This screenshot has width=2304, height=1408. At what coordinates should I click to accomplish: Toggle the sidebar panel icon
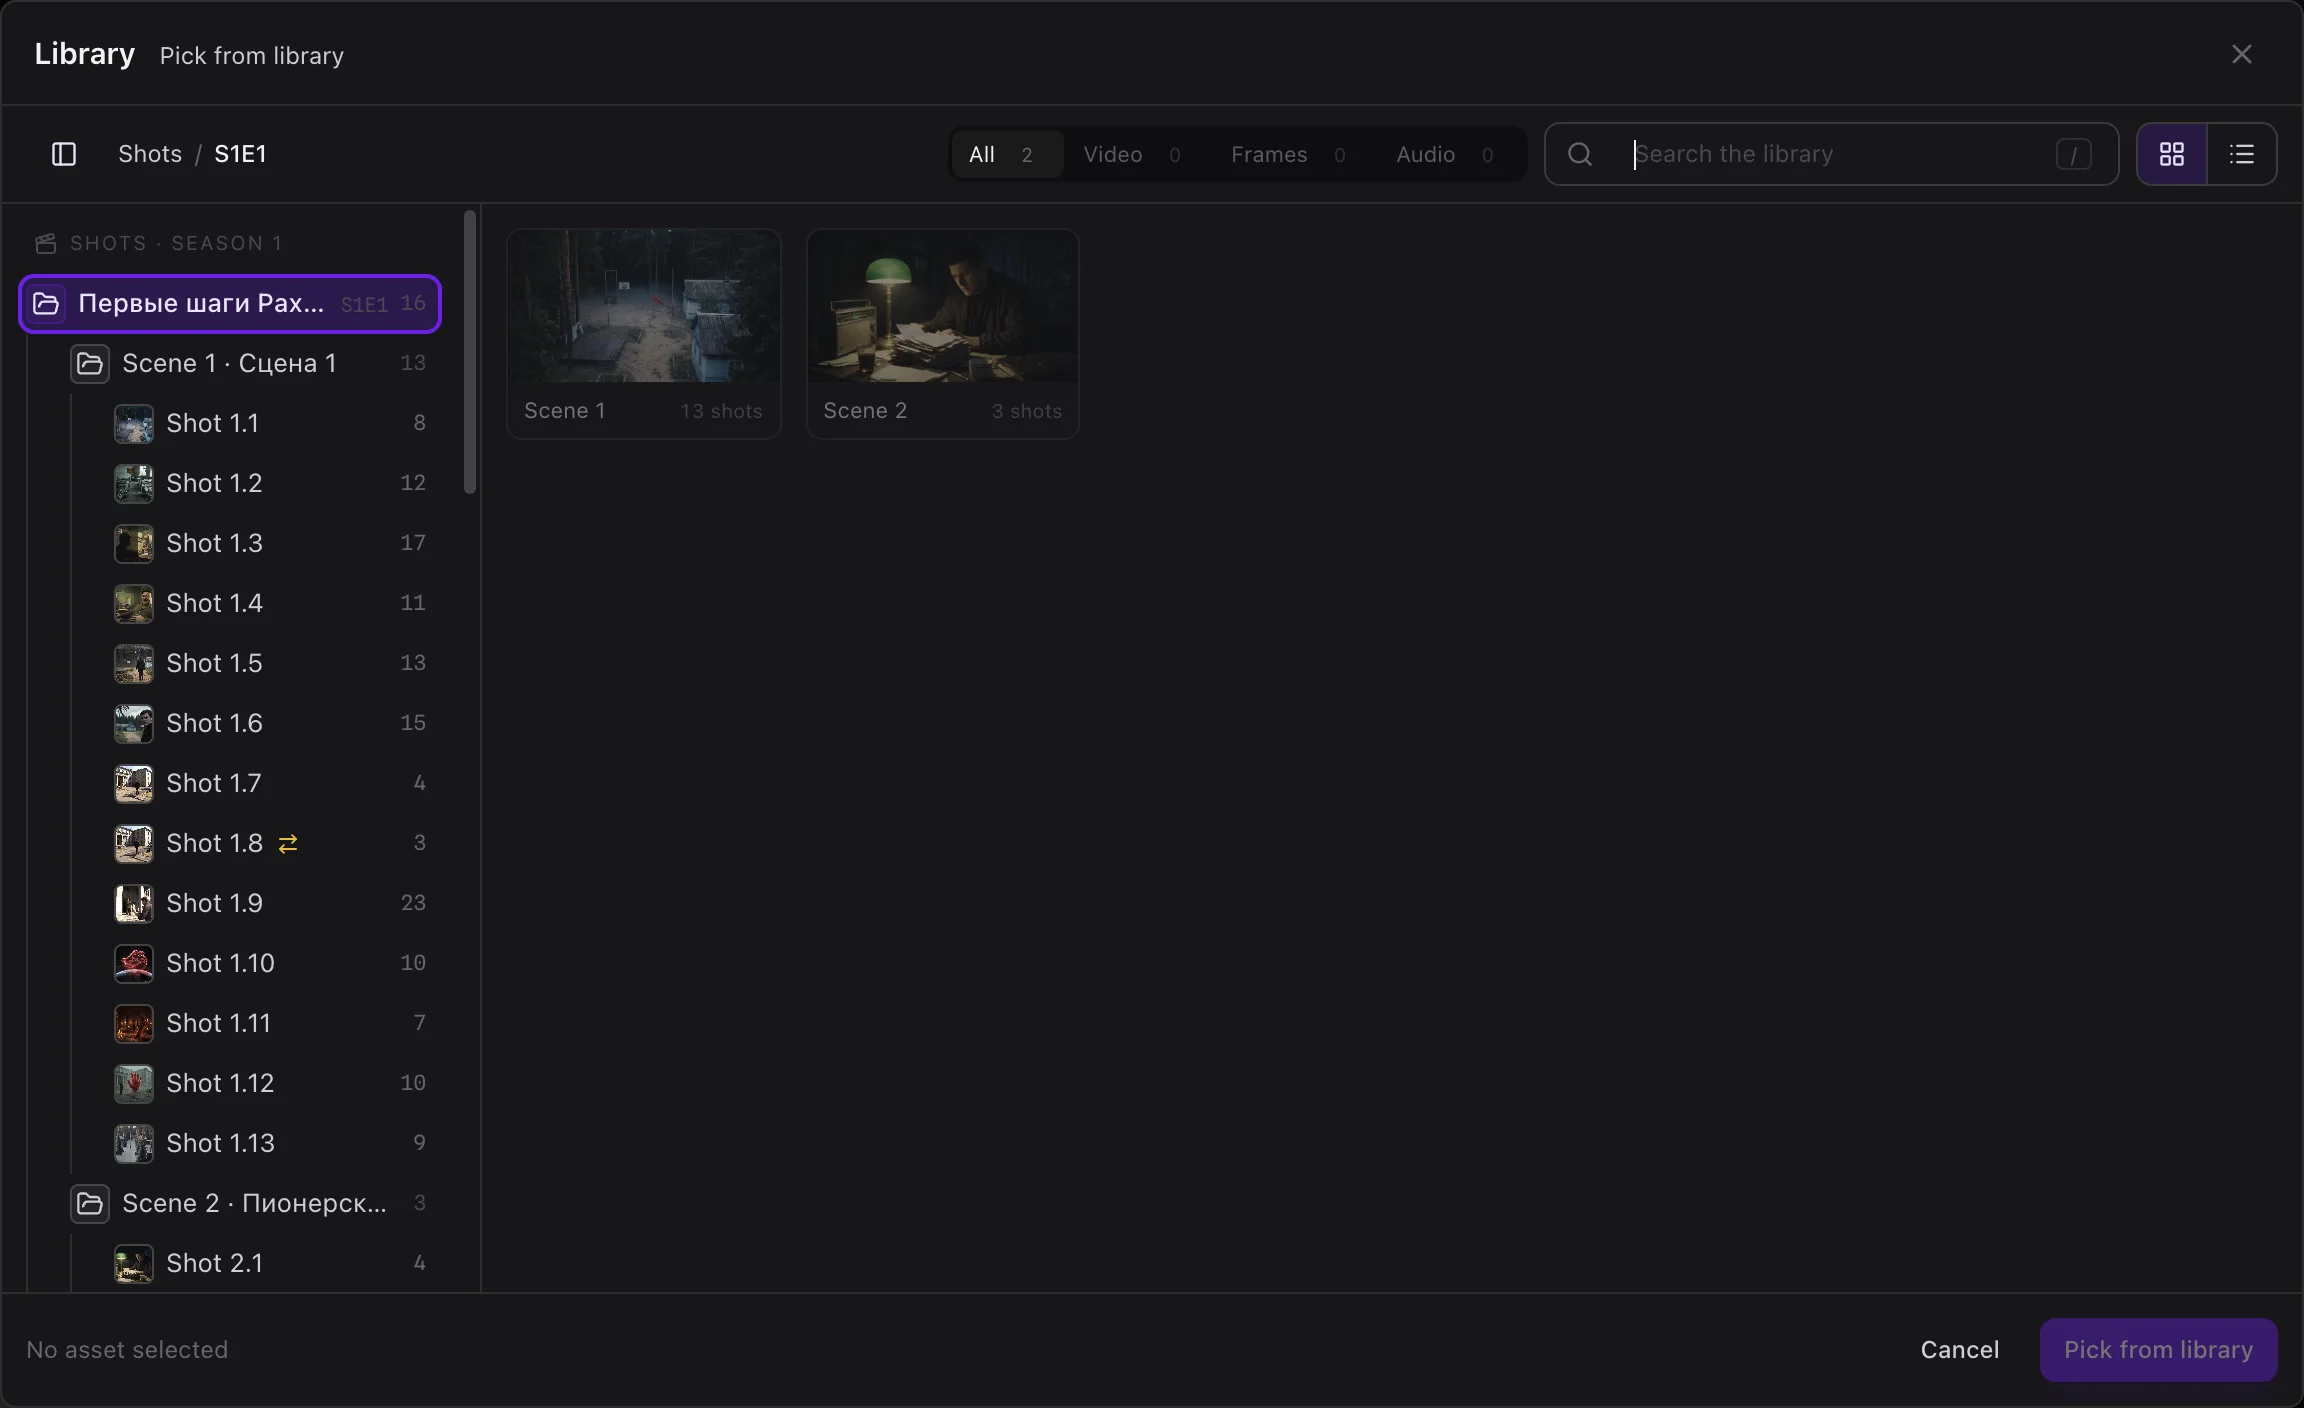coord(63,154)
